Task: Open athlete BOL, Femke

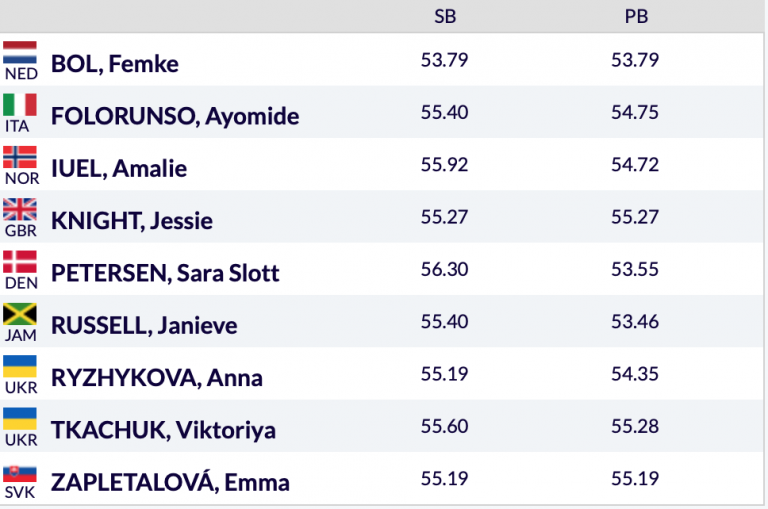Action: pyautogui.click(x=115, y=64)
